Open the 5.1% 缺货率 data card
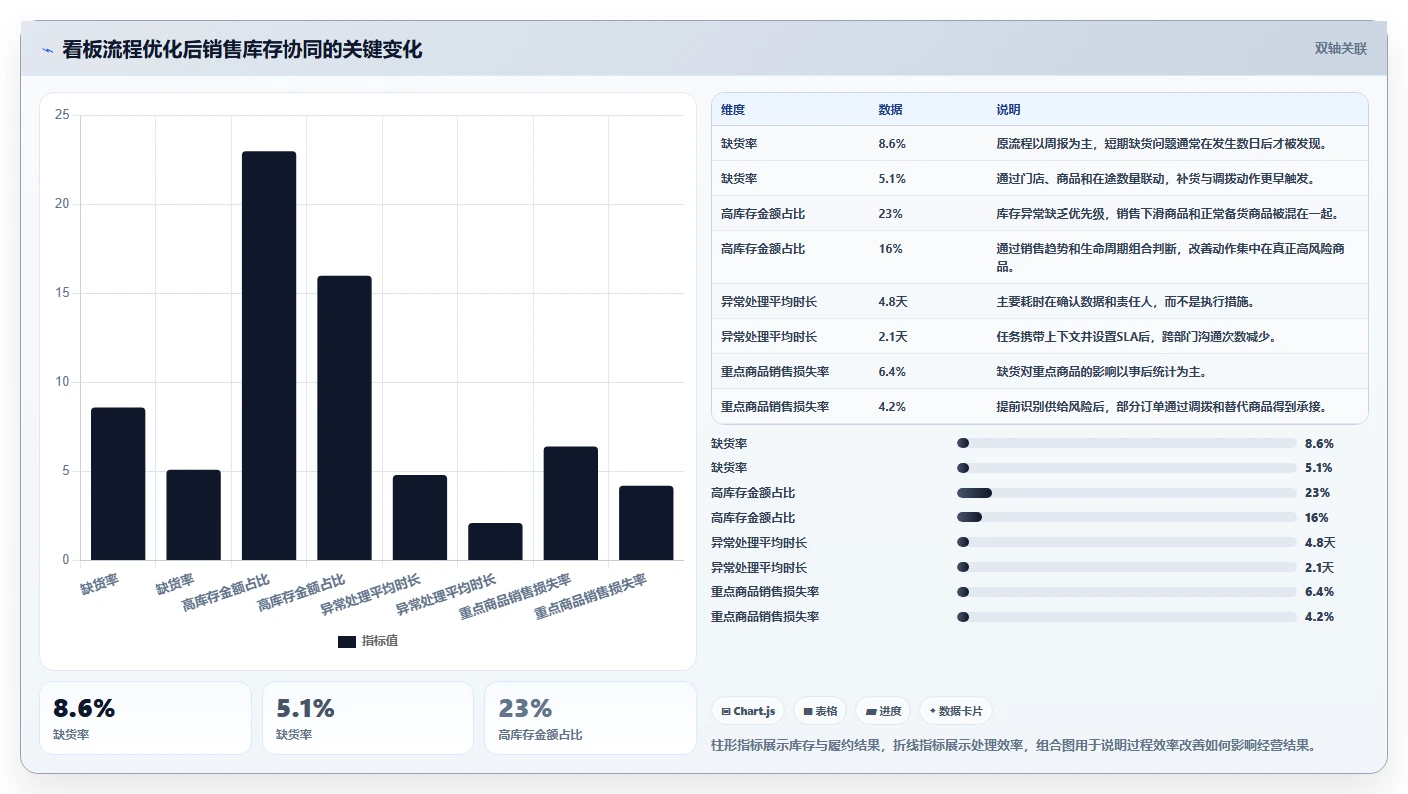The height and width of the screenshot is (794, 1408). (x=368, y=718)
